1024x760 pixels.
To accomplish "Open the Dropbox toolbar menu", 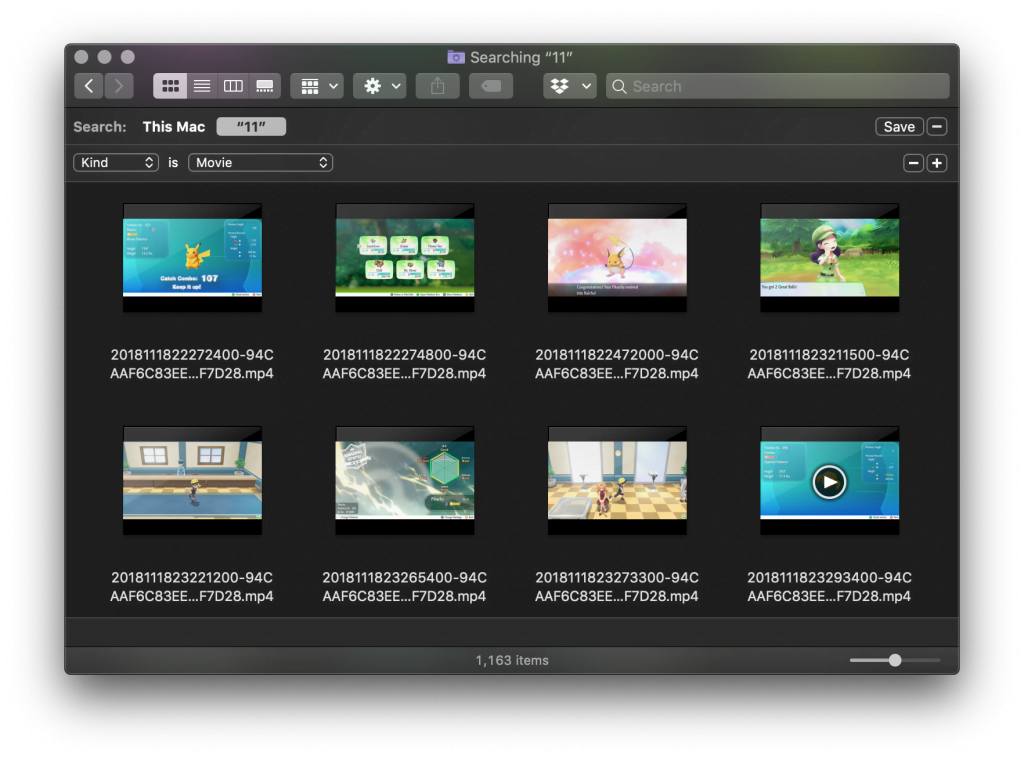I will pyautogui.click(x=570, y=86).
